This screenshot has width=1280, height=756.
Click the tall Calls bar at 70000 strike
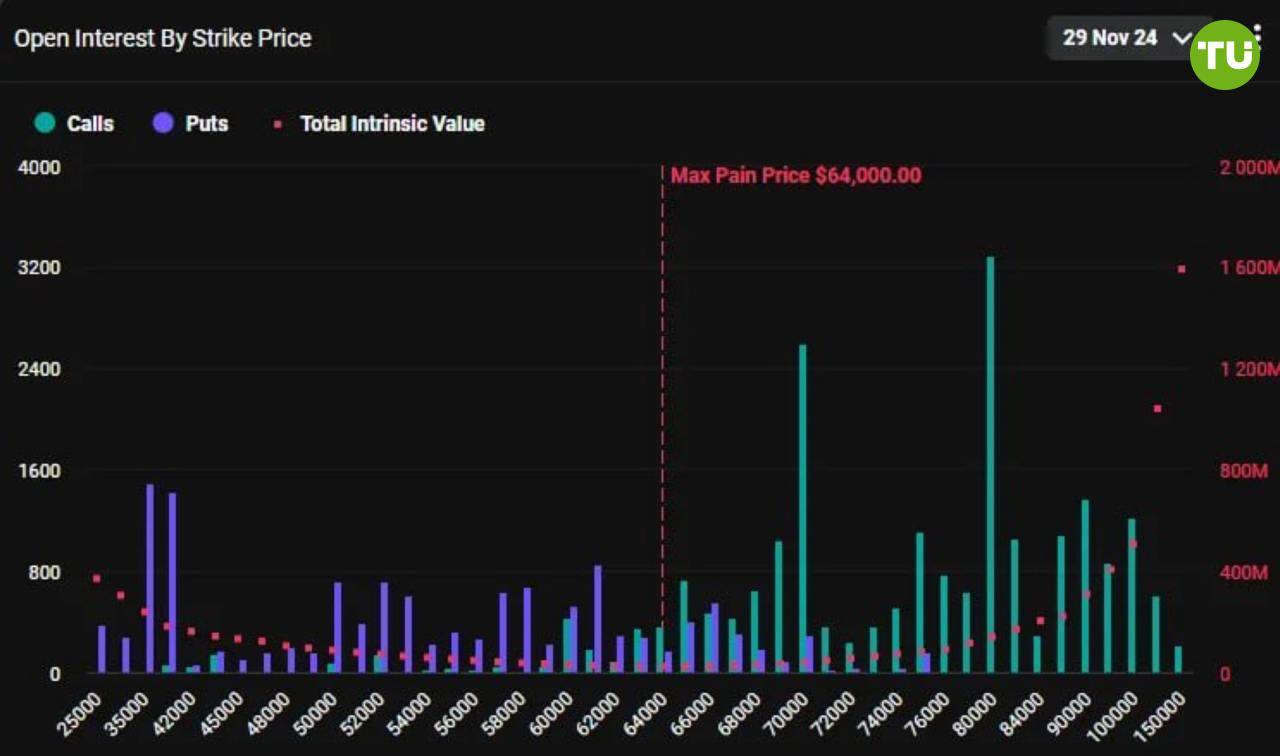pos(802,509)
